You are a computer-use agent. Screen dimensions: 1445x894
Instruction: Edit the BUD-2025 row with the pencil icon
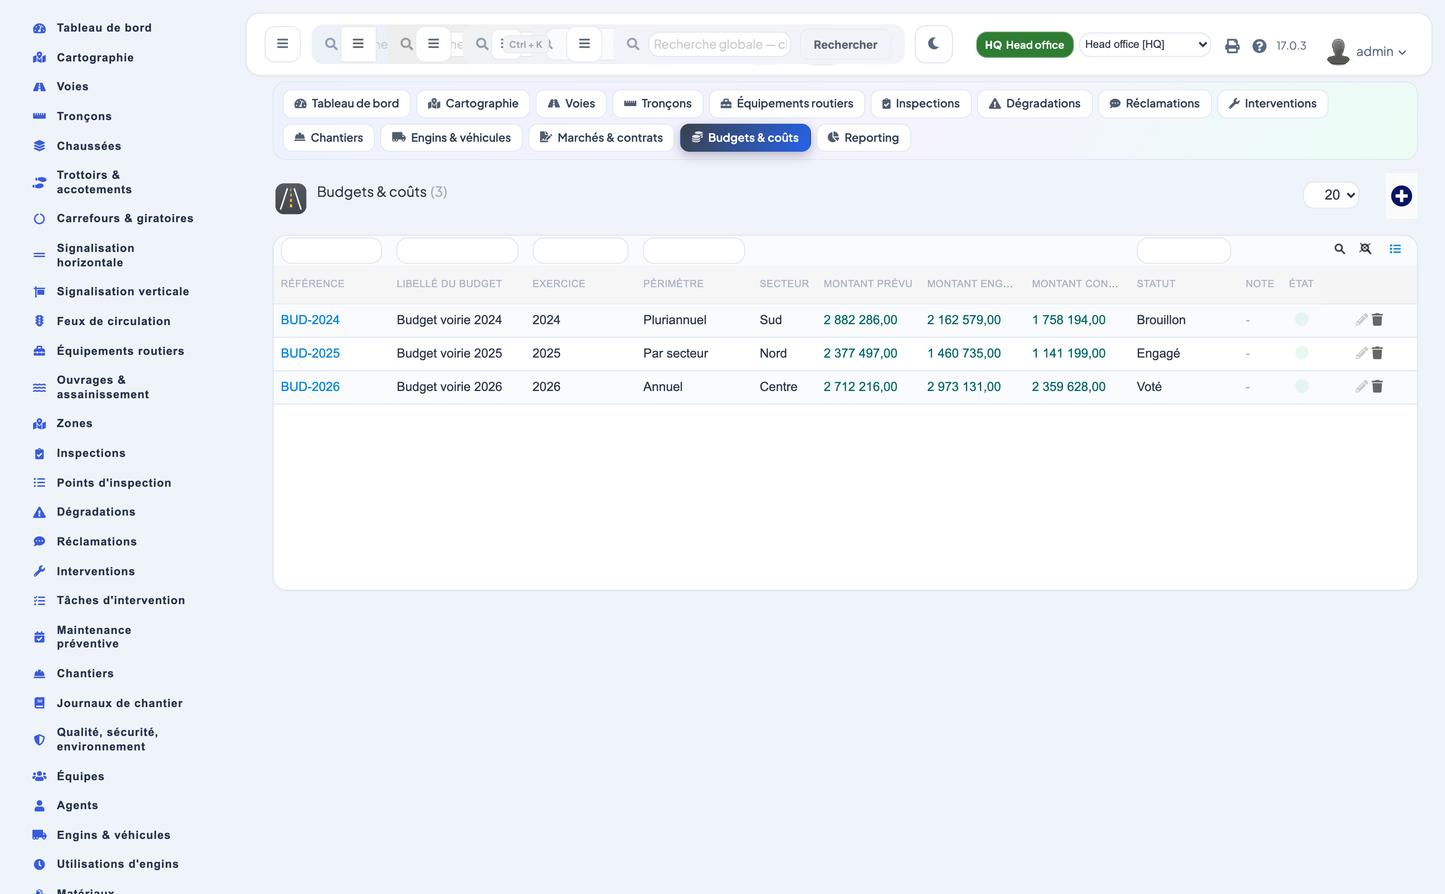(1361, 353)
